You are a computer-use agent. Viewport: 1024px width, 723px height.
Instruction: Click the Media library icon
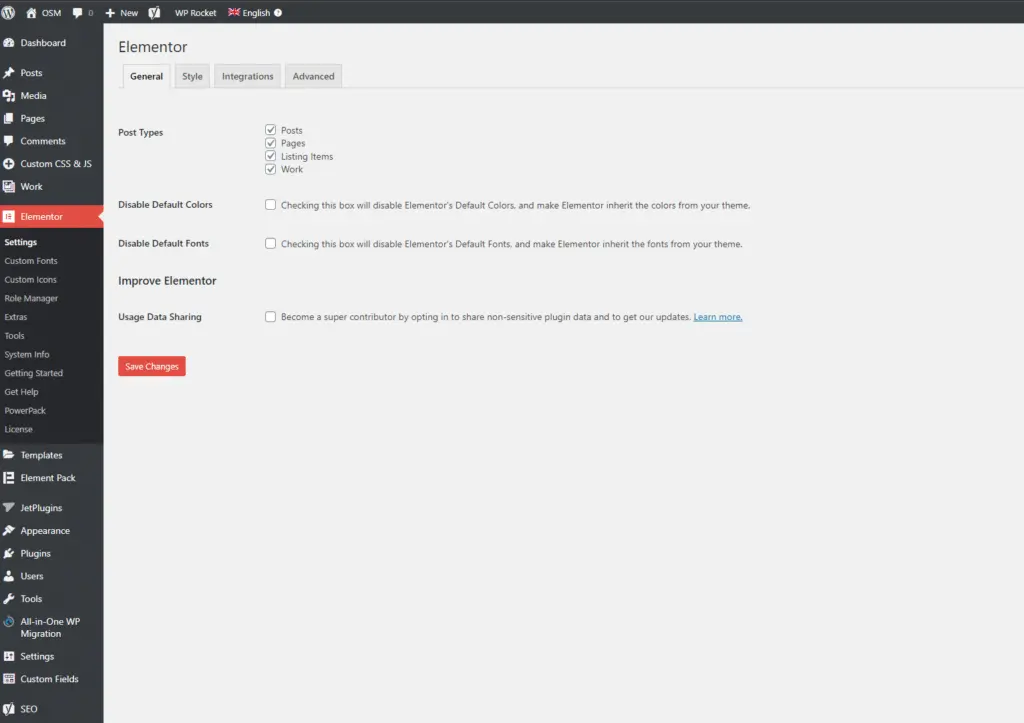point(8,95)
